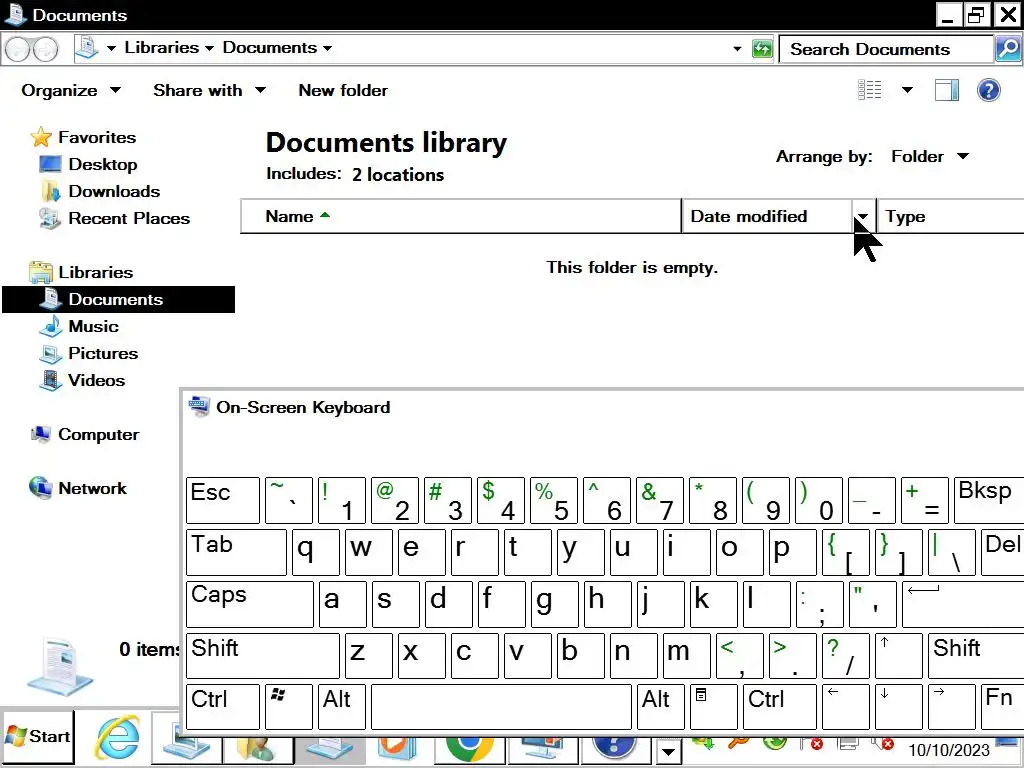This screenshot has height=768, width=1024.
Task: Click the Bksp key on keyboard
Action: [x=989, y=501]
